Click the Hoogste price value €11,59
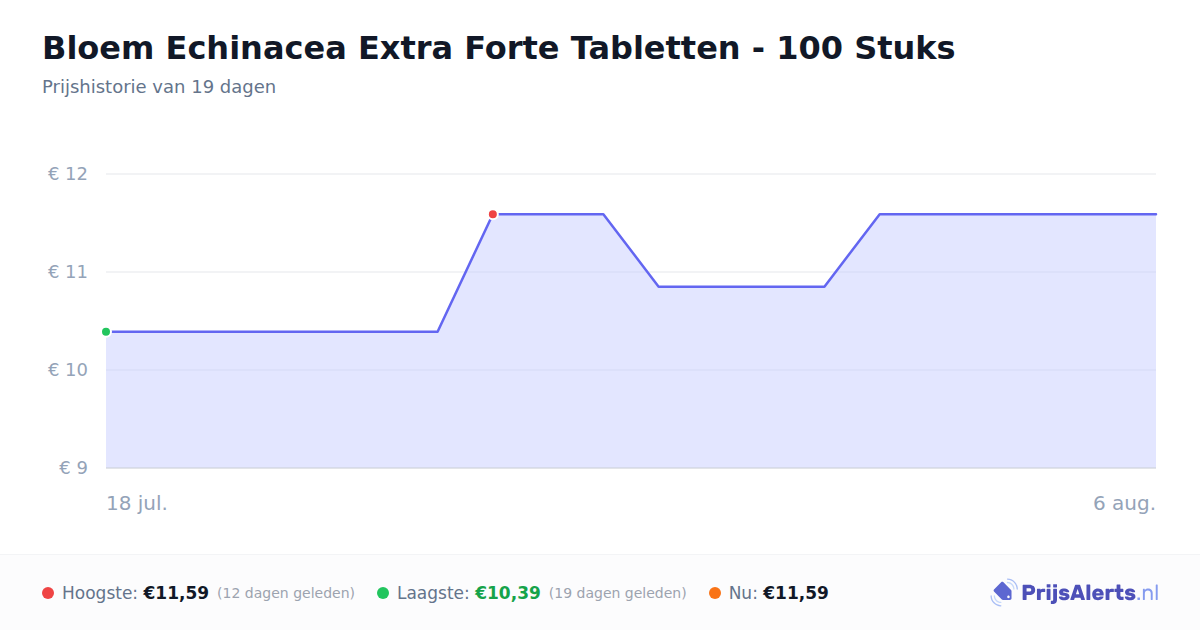The image size is (1200, 630). click(176, 593)
